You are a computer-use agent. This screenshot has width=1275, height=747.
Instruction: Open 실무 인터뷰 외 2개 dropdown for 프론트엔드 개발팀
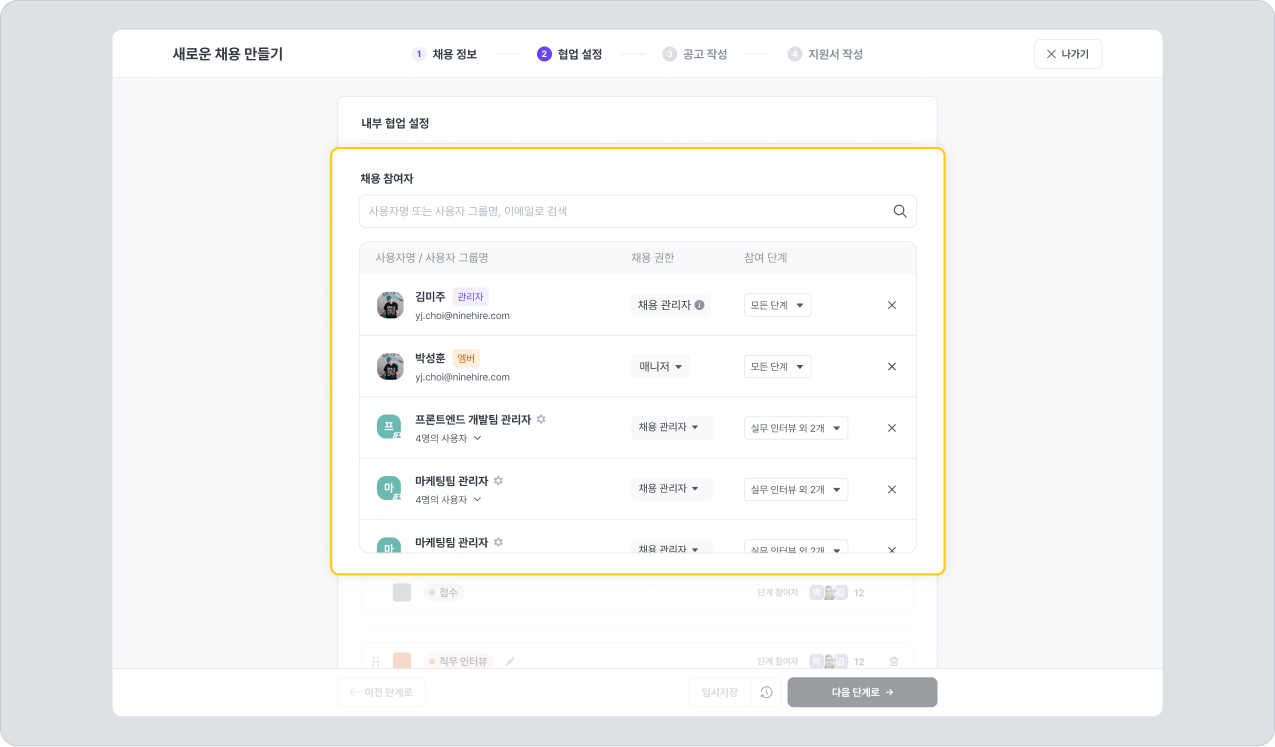tap(796, 428)
